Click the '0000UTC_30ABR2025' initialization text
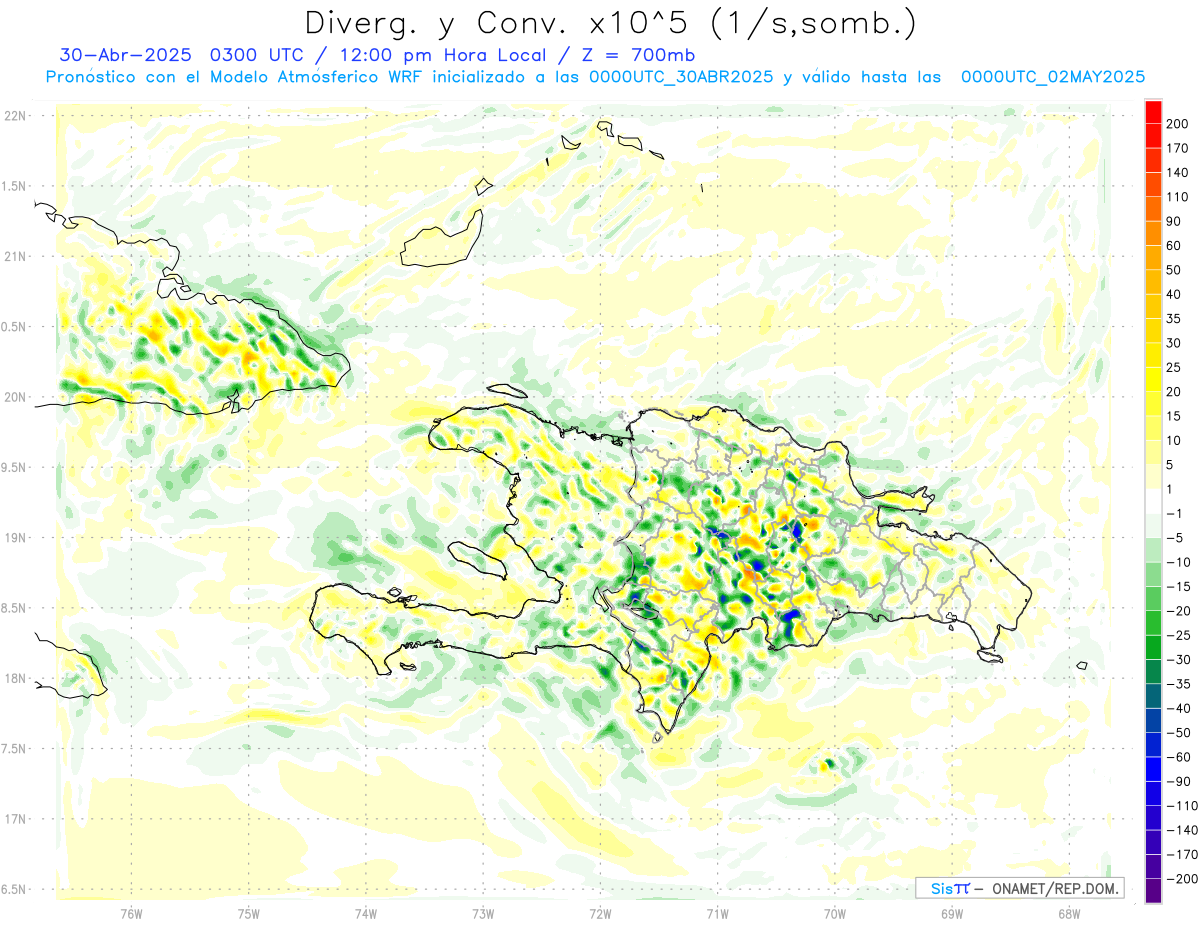This screenshot has height=927, width=1200. pyautogui.click(x=681, y=77)
